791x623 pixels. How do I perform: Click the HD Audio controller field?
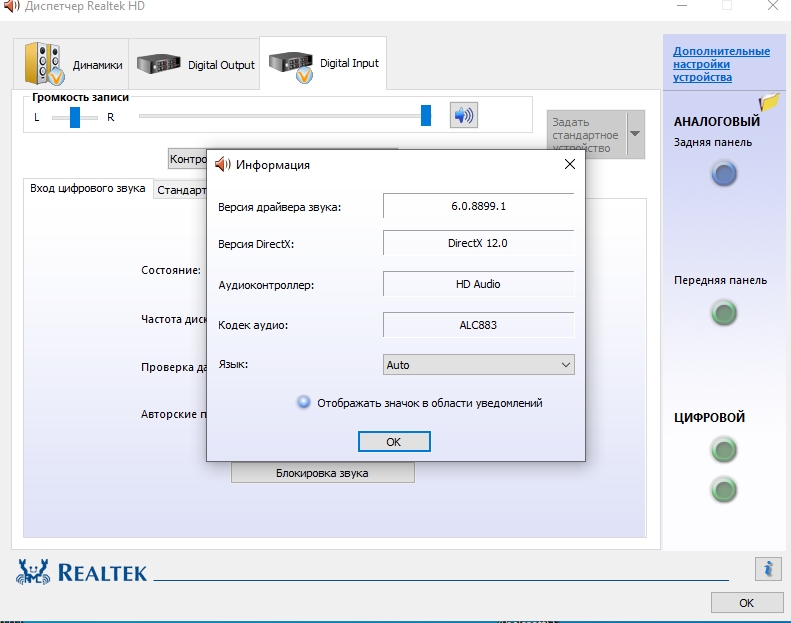(478, 284)
